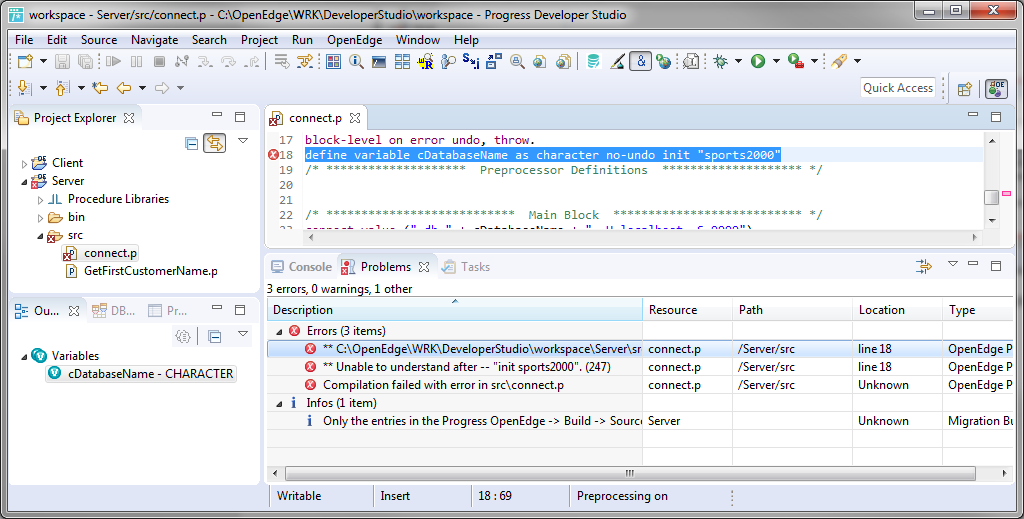Click the editor vertical scrollbar thumb
The width and height of the screenshot is (1024, 519).
coord(991,197)
